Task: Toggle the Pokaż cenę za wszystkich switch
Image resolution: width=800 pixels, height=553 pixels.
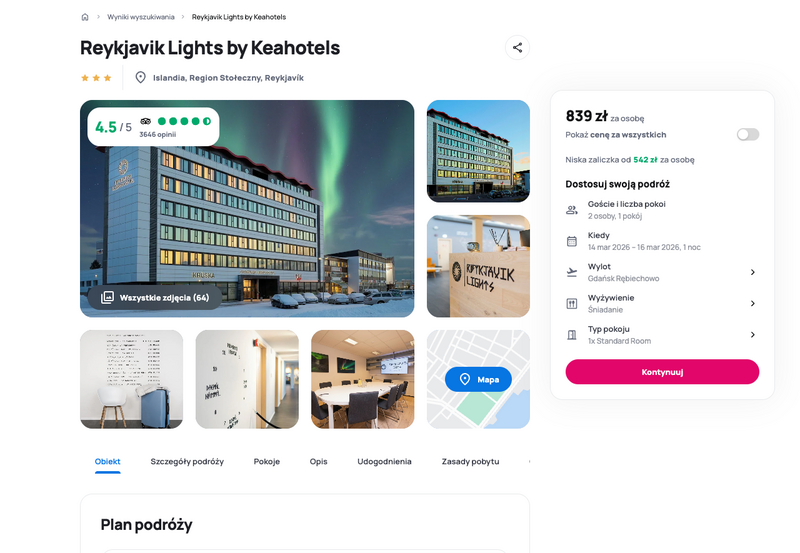Action: (x=748, y=134)
